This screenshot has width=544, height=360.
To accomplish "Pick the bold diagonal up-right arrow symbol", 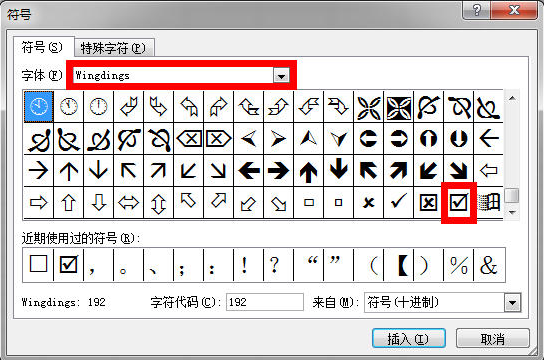I will point(399,171).
